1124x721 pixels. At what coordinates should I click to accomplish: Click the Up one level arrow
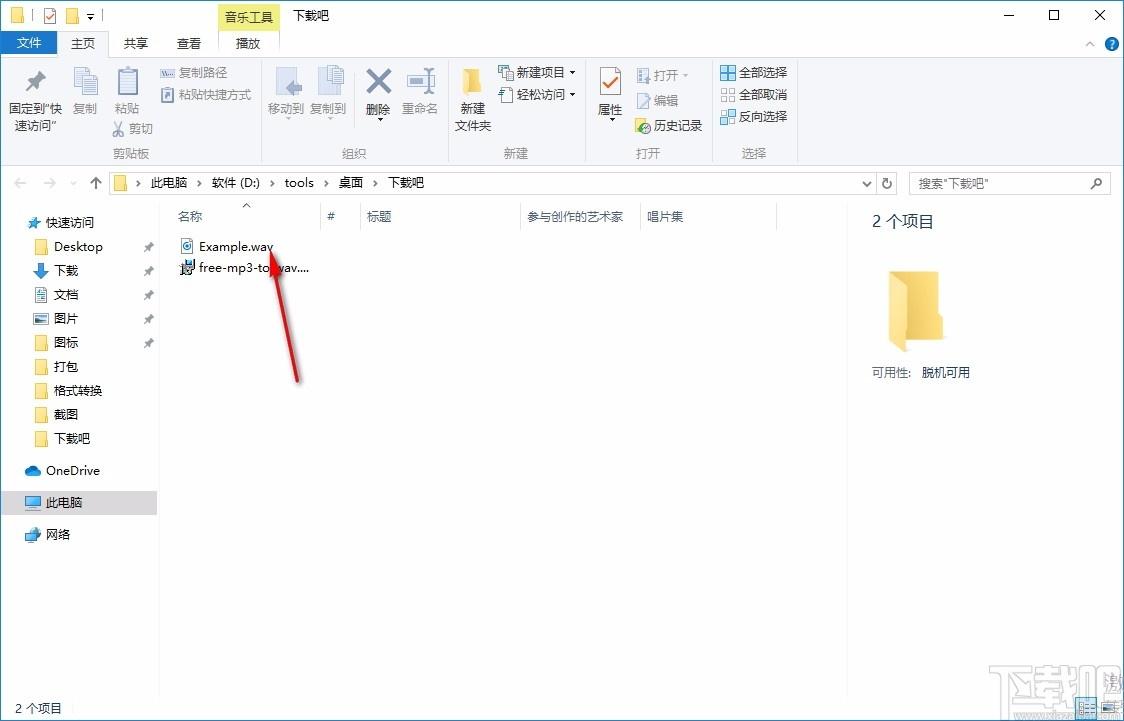[95, 183]
